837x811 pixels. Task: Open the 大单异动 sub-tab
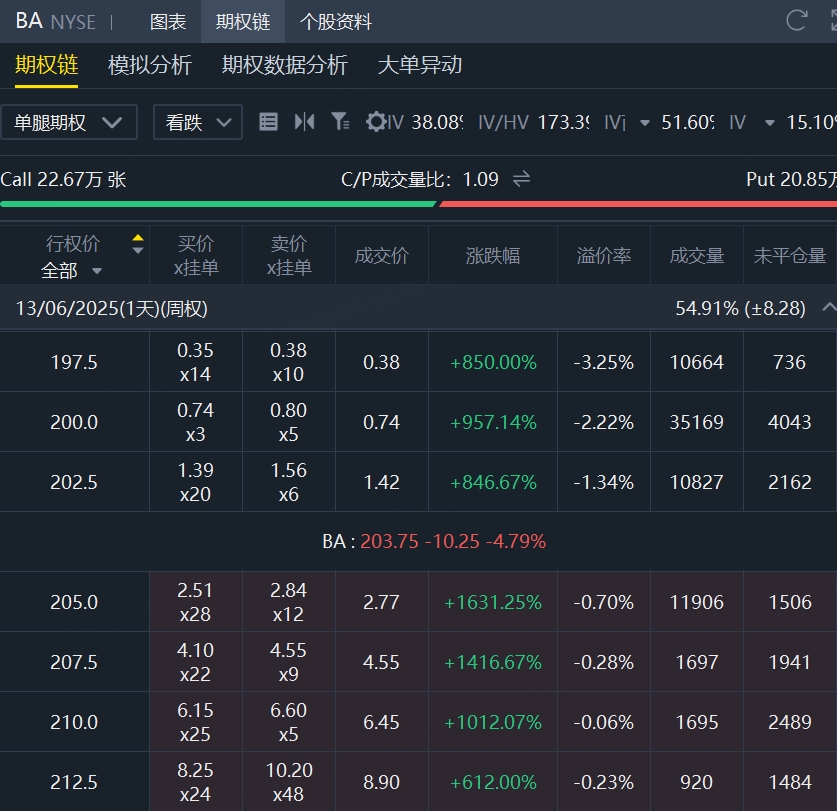pos(420,65)
